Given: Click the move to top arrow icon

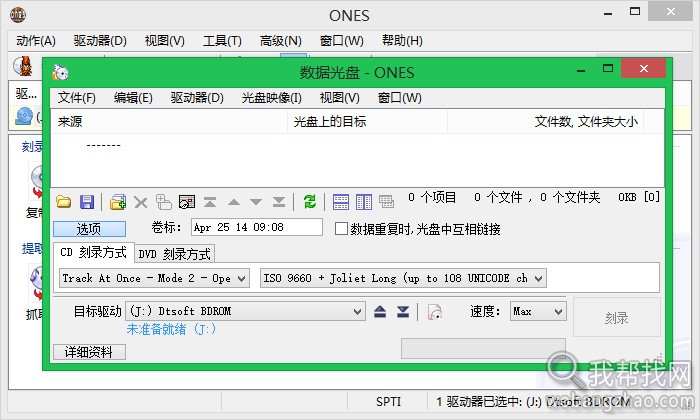Looking at the screenshot, I should [x=210, y=202].
